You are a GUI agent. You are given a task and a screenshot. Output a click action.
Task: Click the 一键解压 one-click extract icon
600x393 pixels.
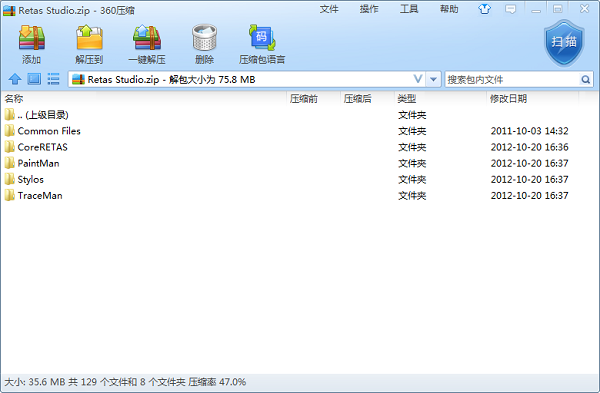point(147,38)
